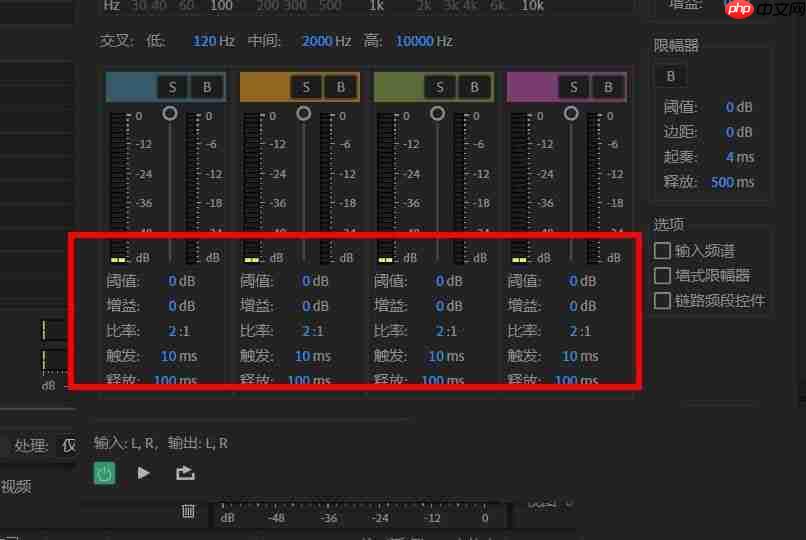Solo the green band with its S button
The image size is (806, 540).
[439, 87]
